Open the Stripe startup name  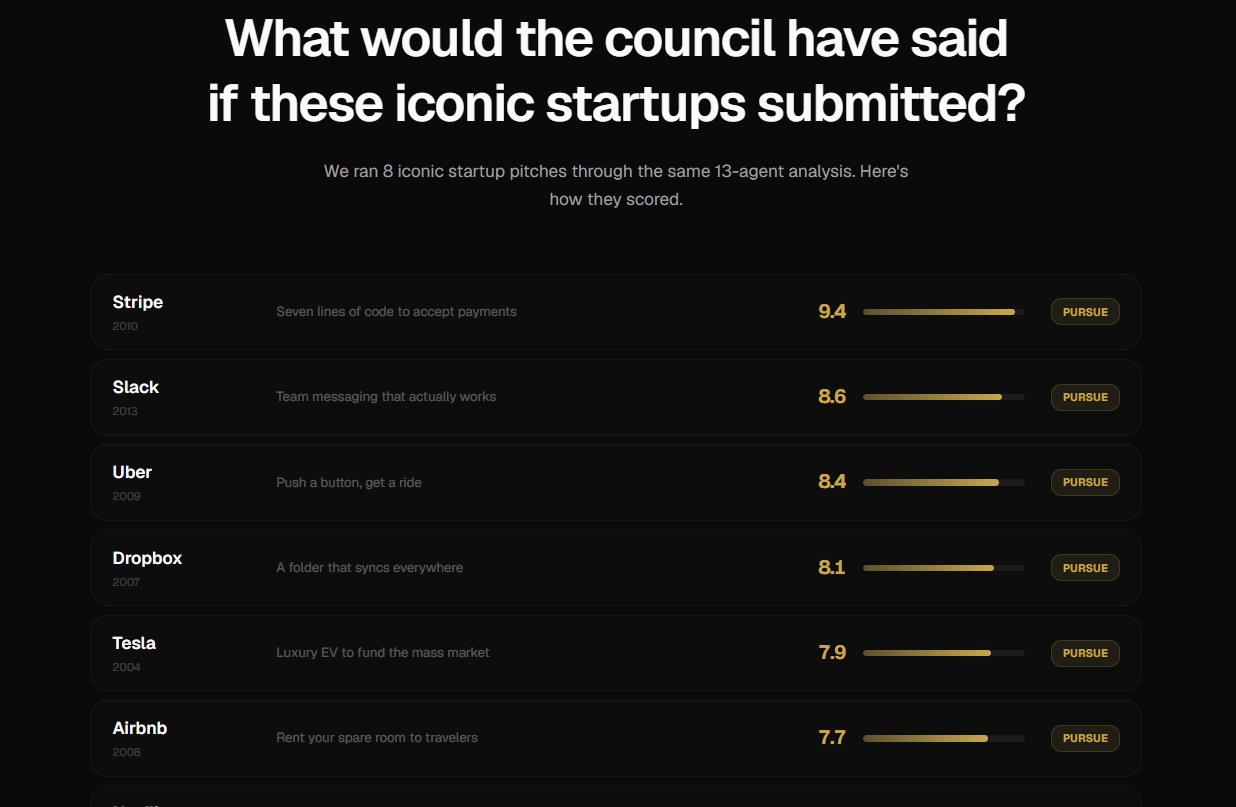click(x=138, y=302)
